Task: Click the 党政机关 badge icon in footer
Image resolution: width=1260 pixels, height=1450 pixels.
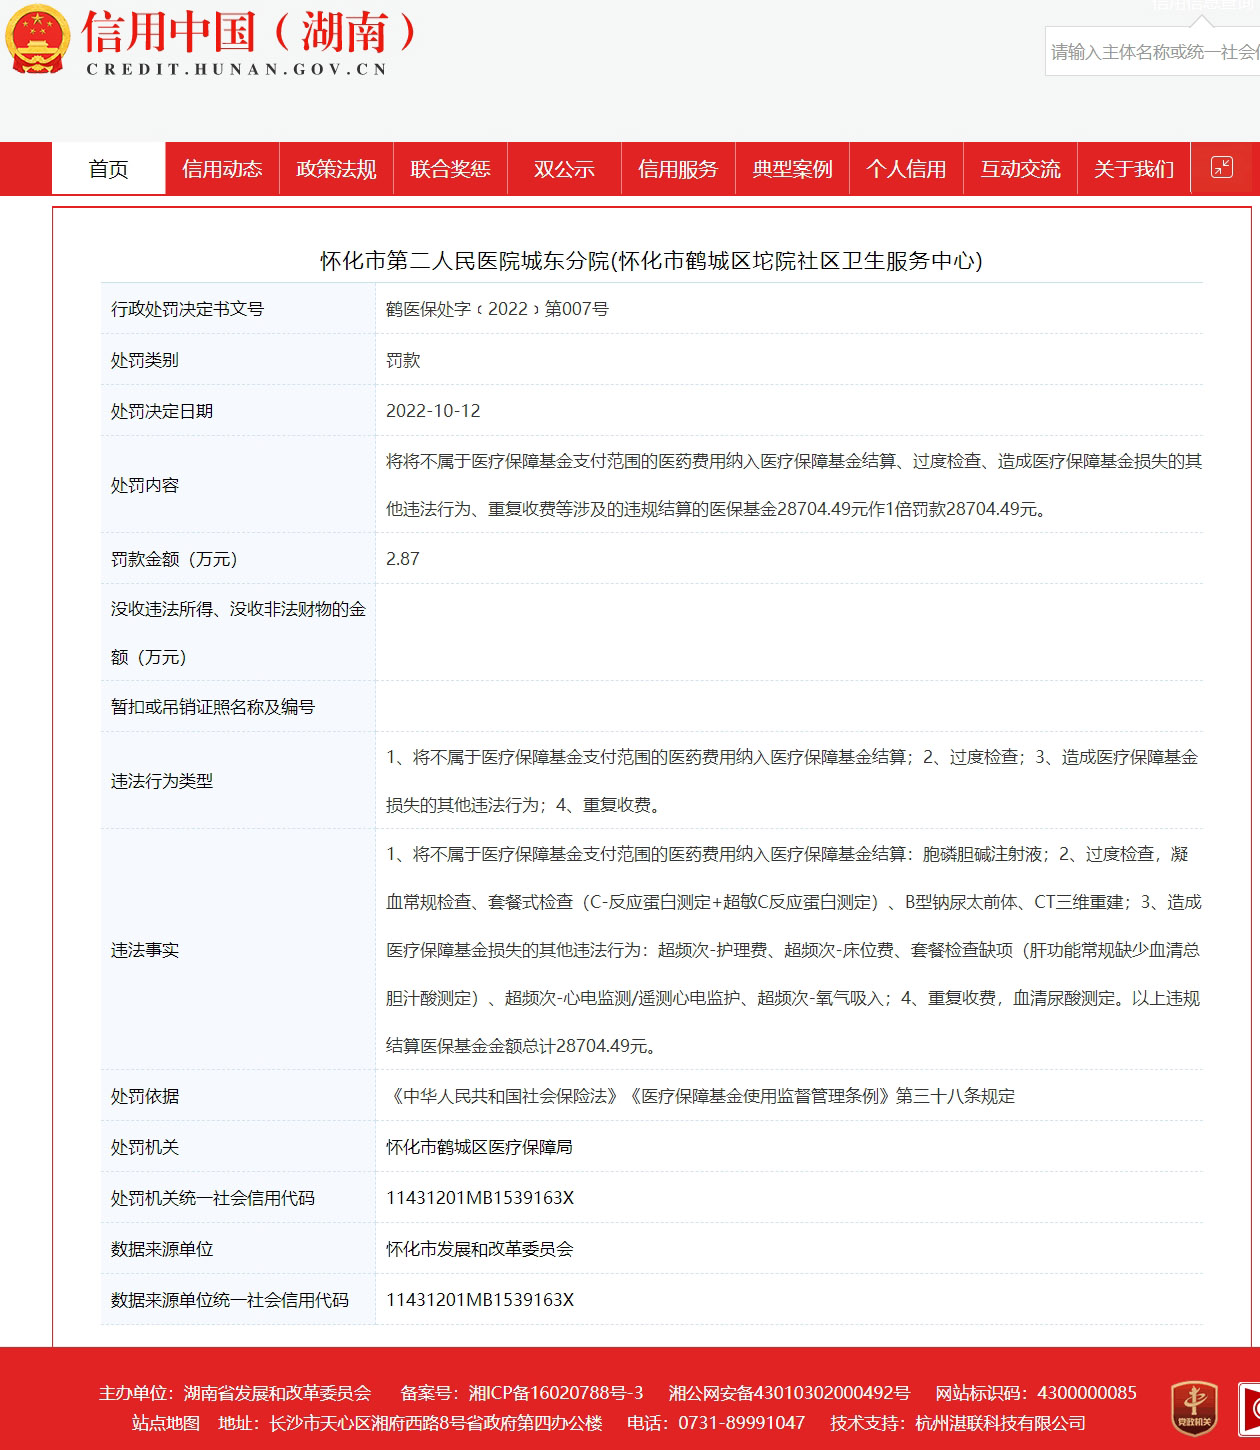Action: point(1194,1409)
